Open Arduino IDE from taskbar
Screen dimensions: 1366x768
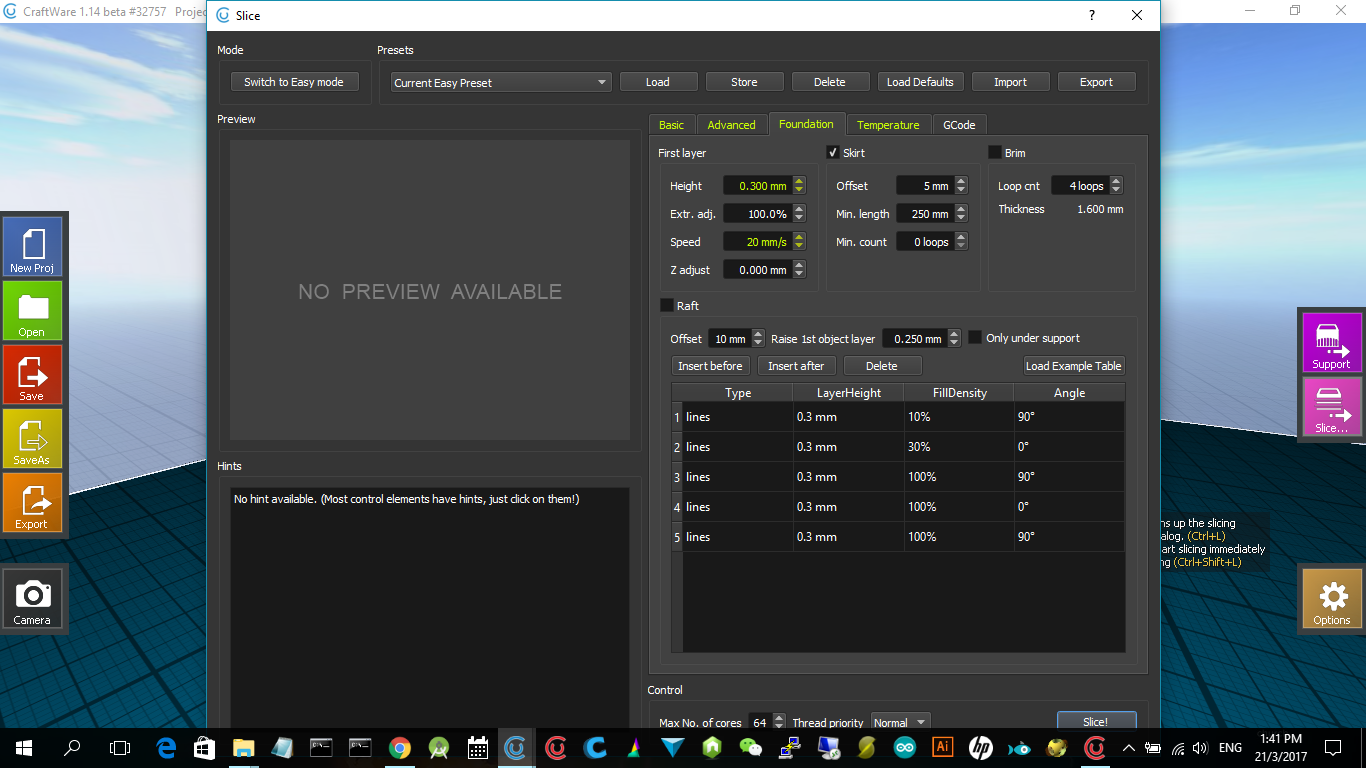(904, 747)
